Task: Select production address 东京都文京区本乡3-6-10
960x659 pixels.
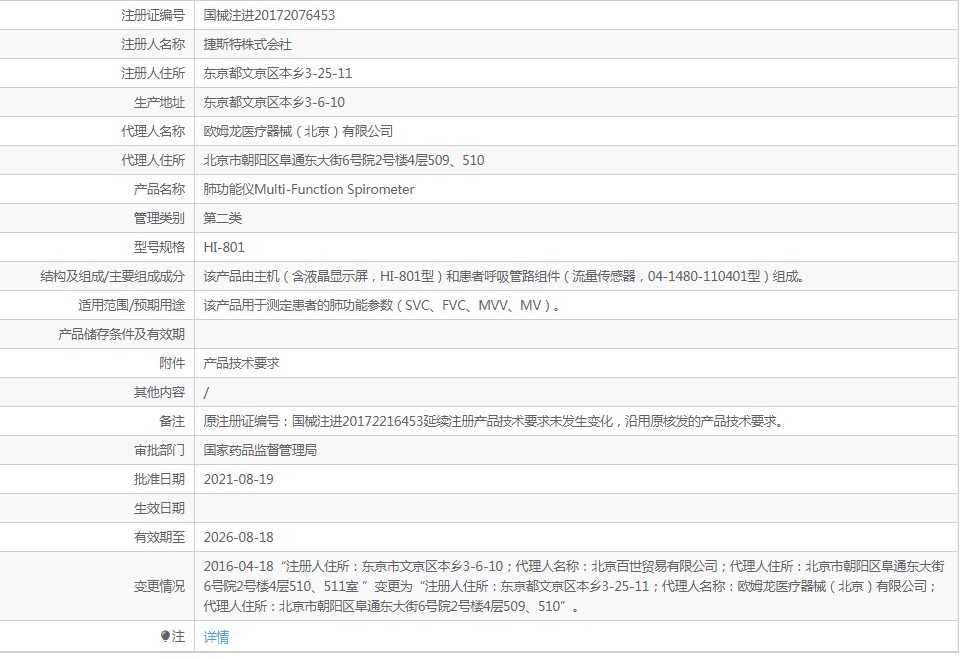Action: 274,102
